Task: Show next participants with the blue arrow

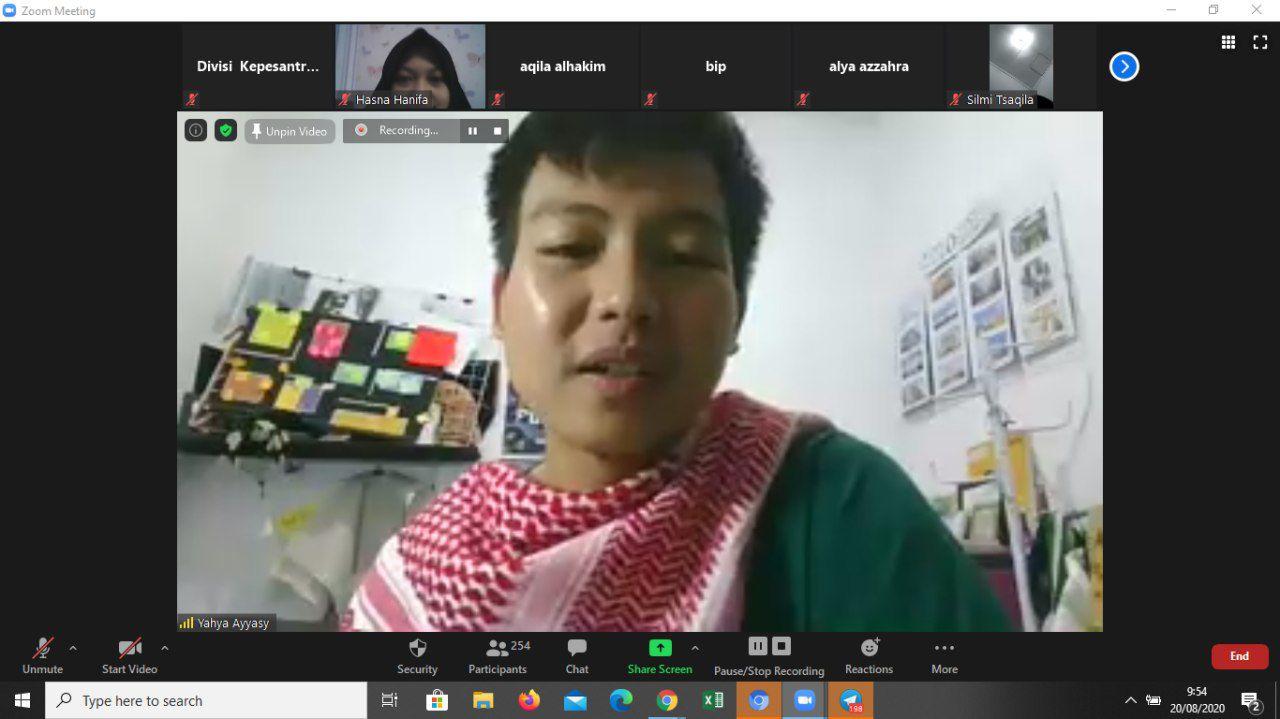Action: [1125, 67]
